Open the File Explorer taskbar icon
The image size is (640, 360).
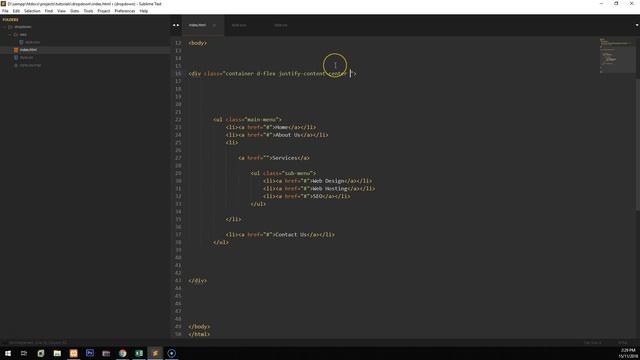pos(57,353)
